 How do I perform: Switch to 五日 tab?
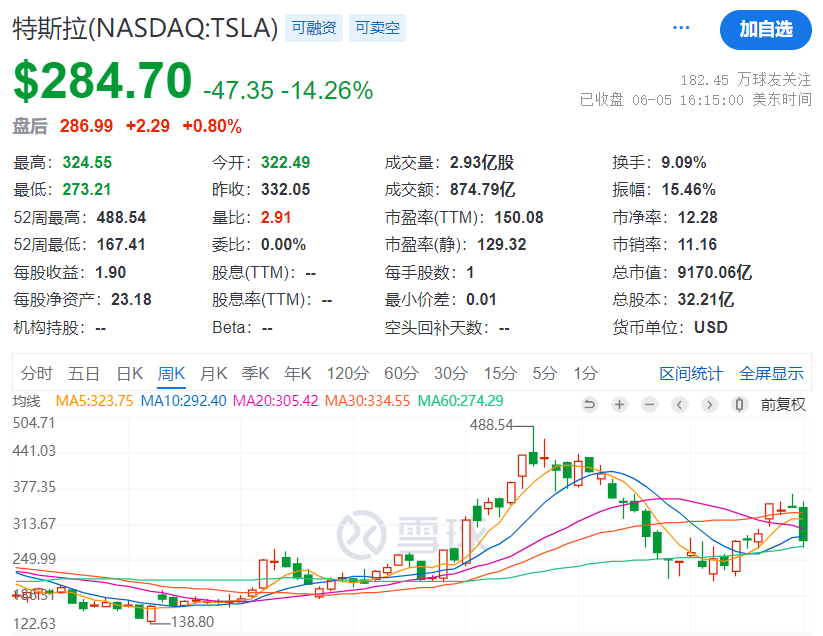[83, 374]
